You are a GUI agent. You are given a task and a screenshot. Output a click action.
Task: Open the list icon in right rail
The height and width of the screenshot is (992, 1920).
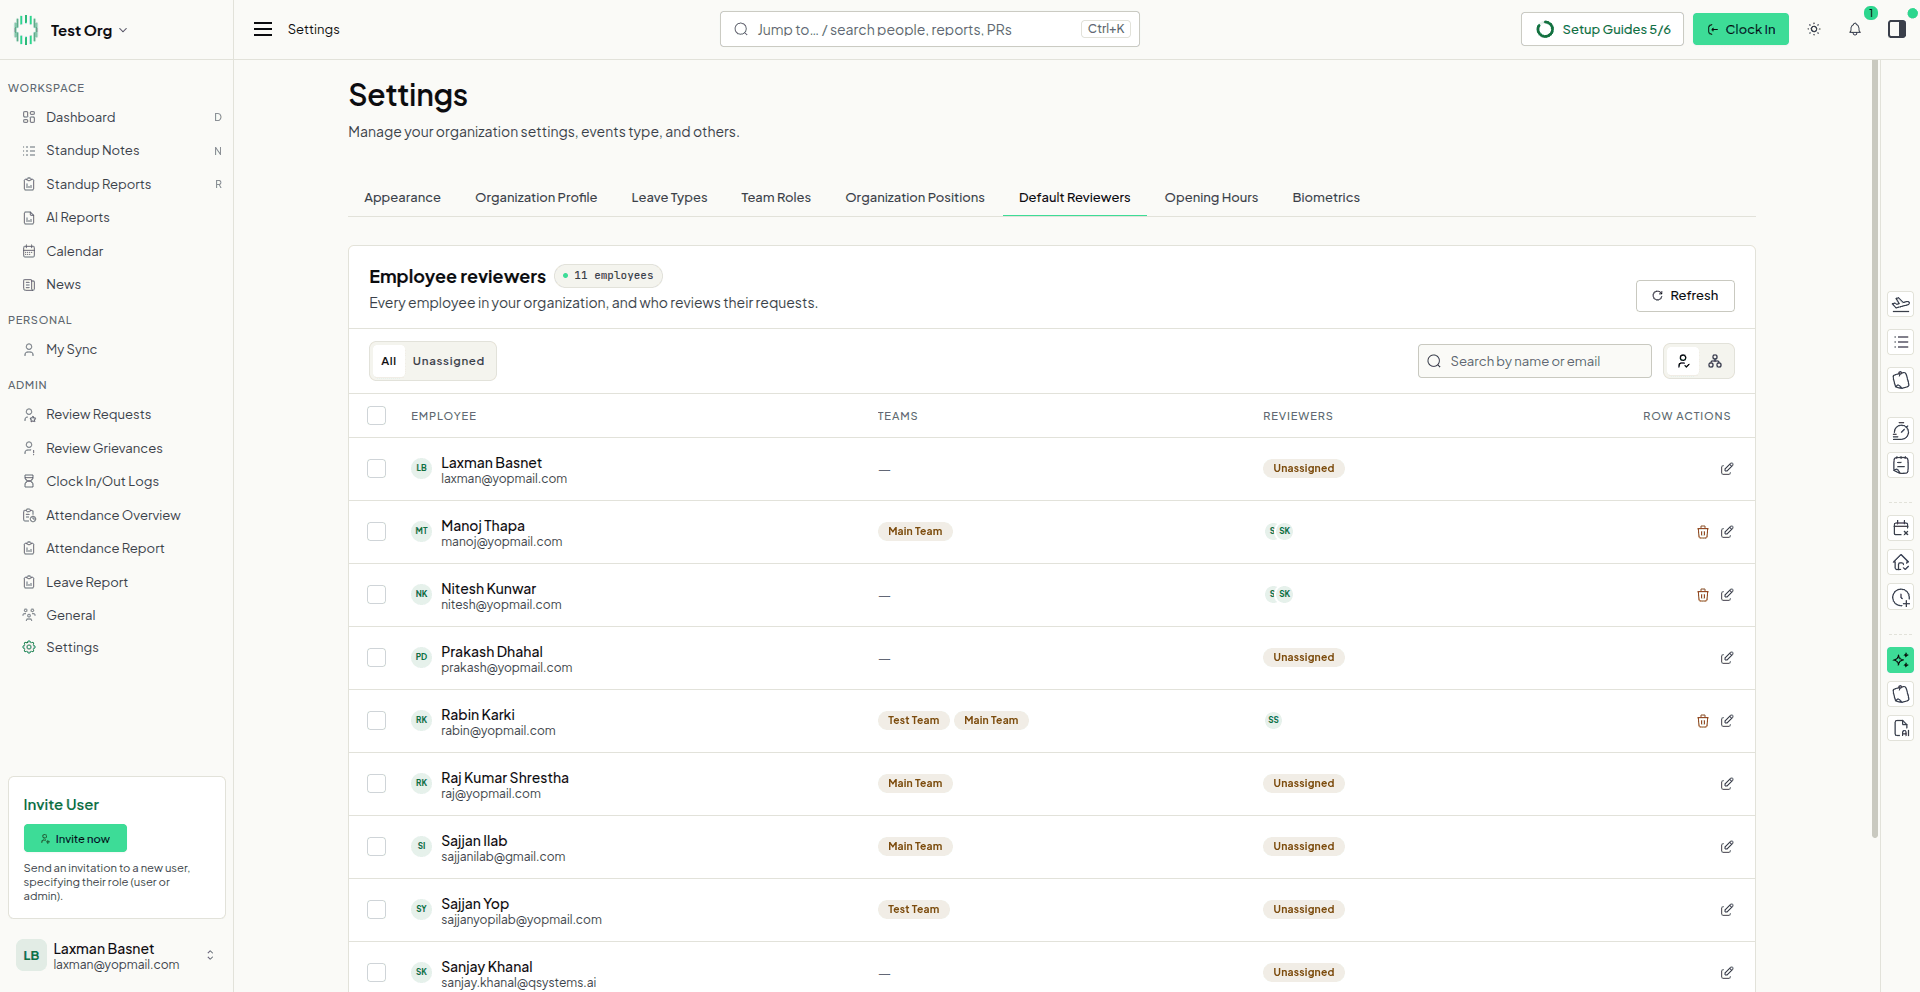[1901, 342]
